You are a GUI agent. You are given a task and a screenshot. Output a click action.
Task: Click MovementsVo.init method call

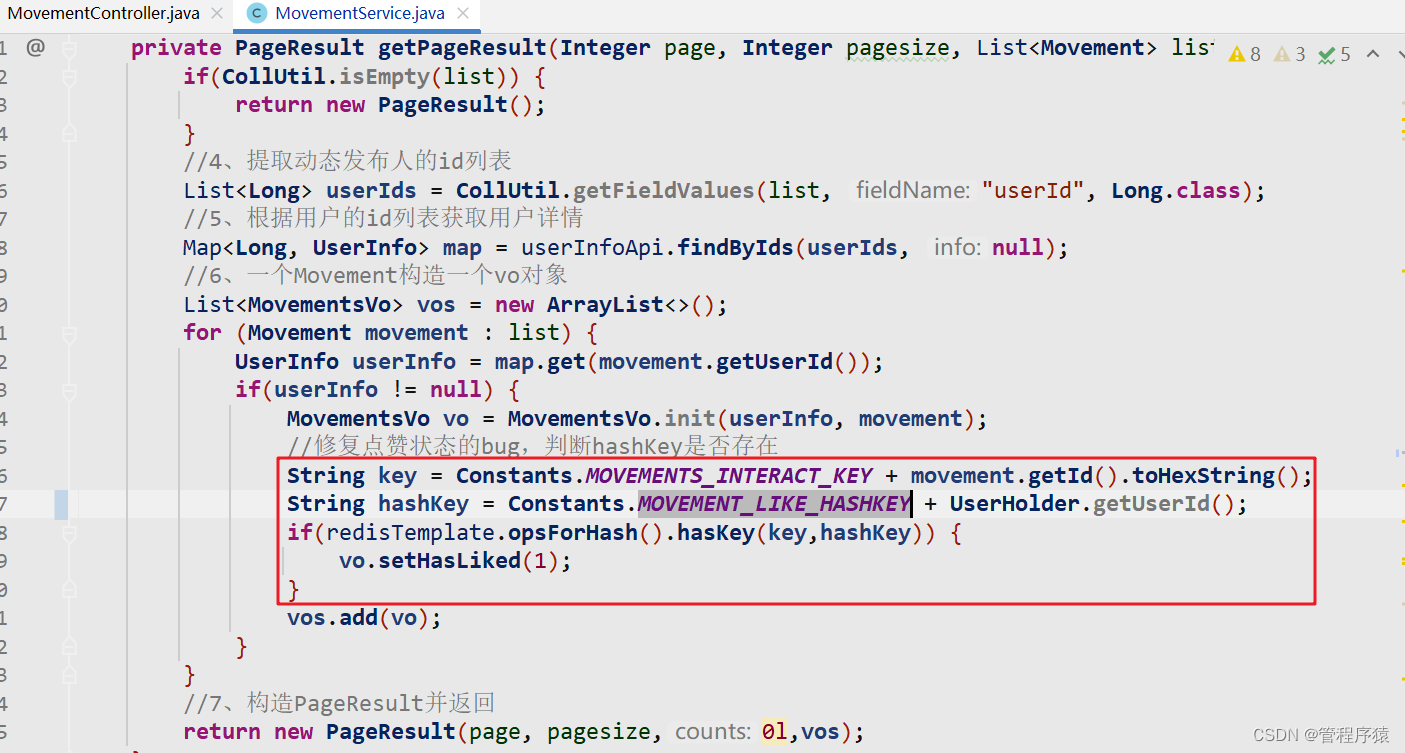point(613,418)
